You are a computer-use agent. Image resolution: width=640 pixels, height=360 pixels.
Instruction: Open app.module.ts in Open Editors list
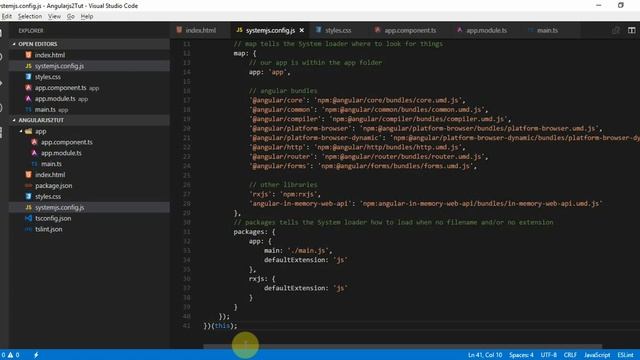(x=55, y=99)
